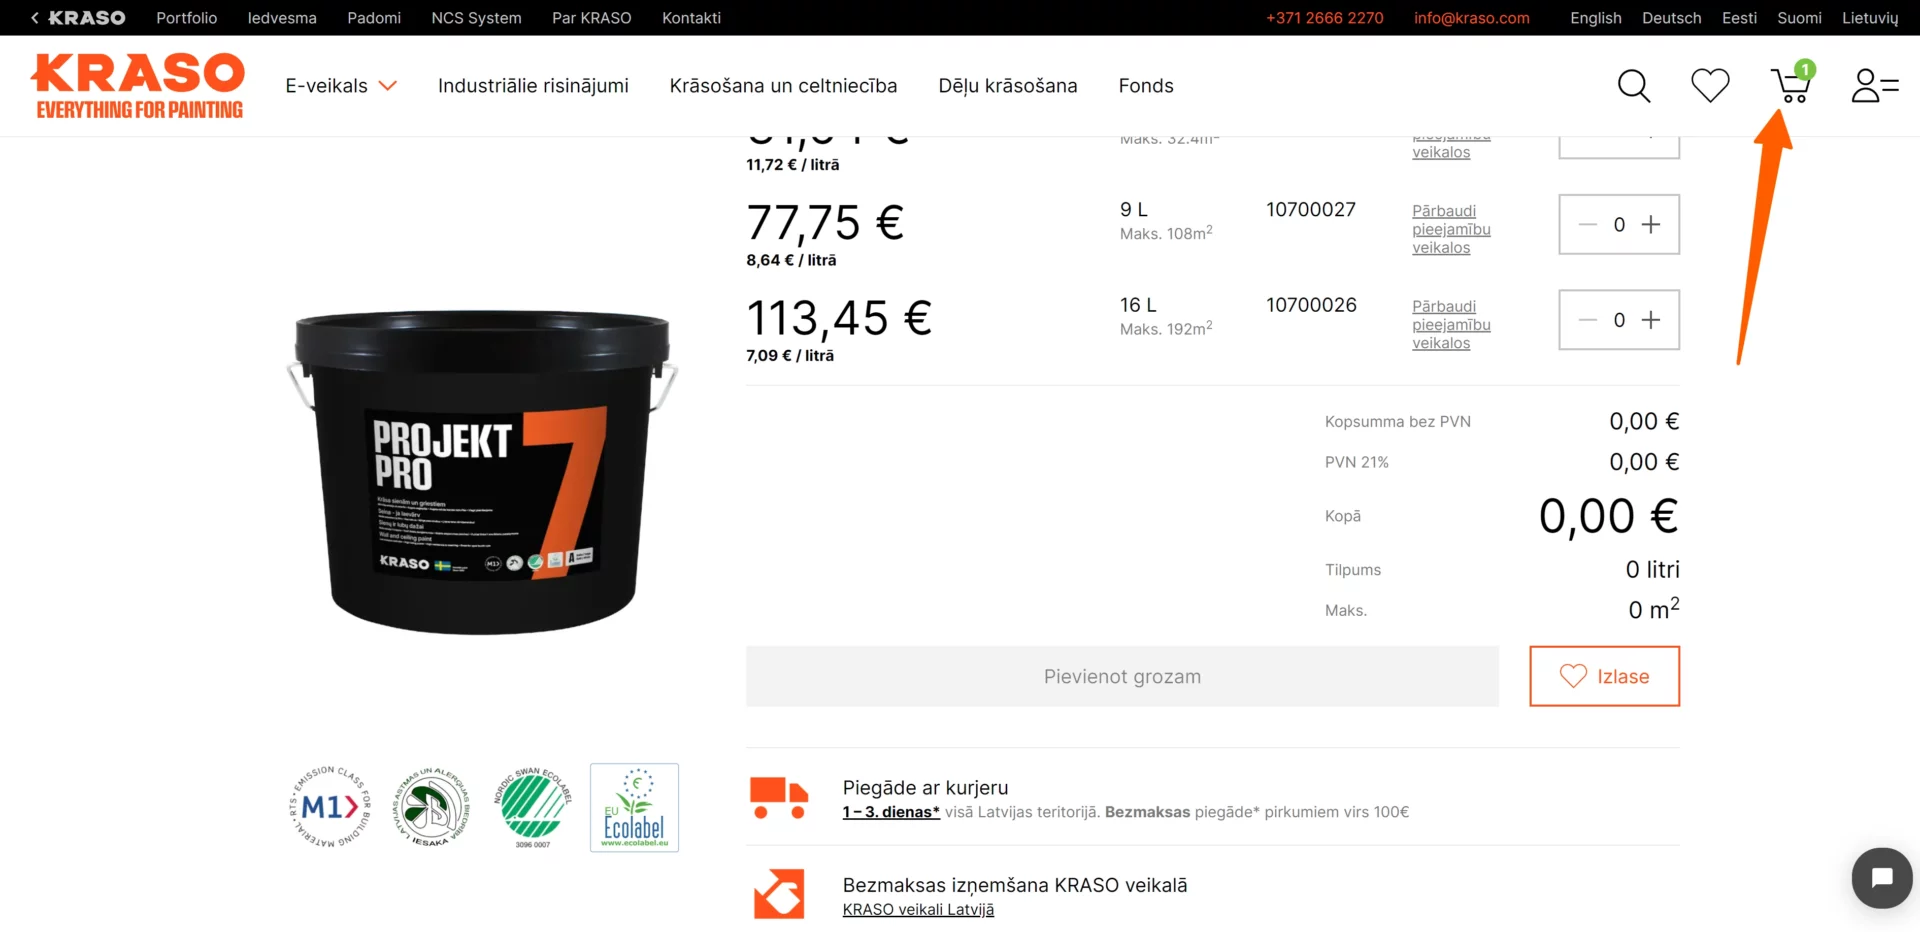Open the user account icon
1920x932 pixels.
pos(1874,86)
